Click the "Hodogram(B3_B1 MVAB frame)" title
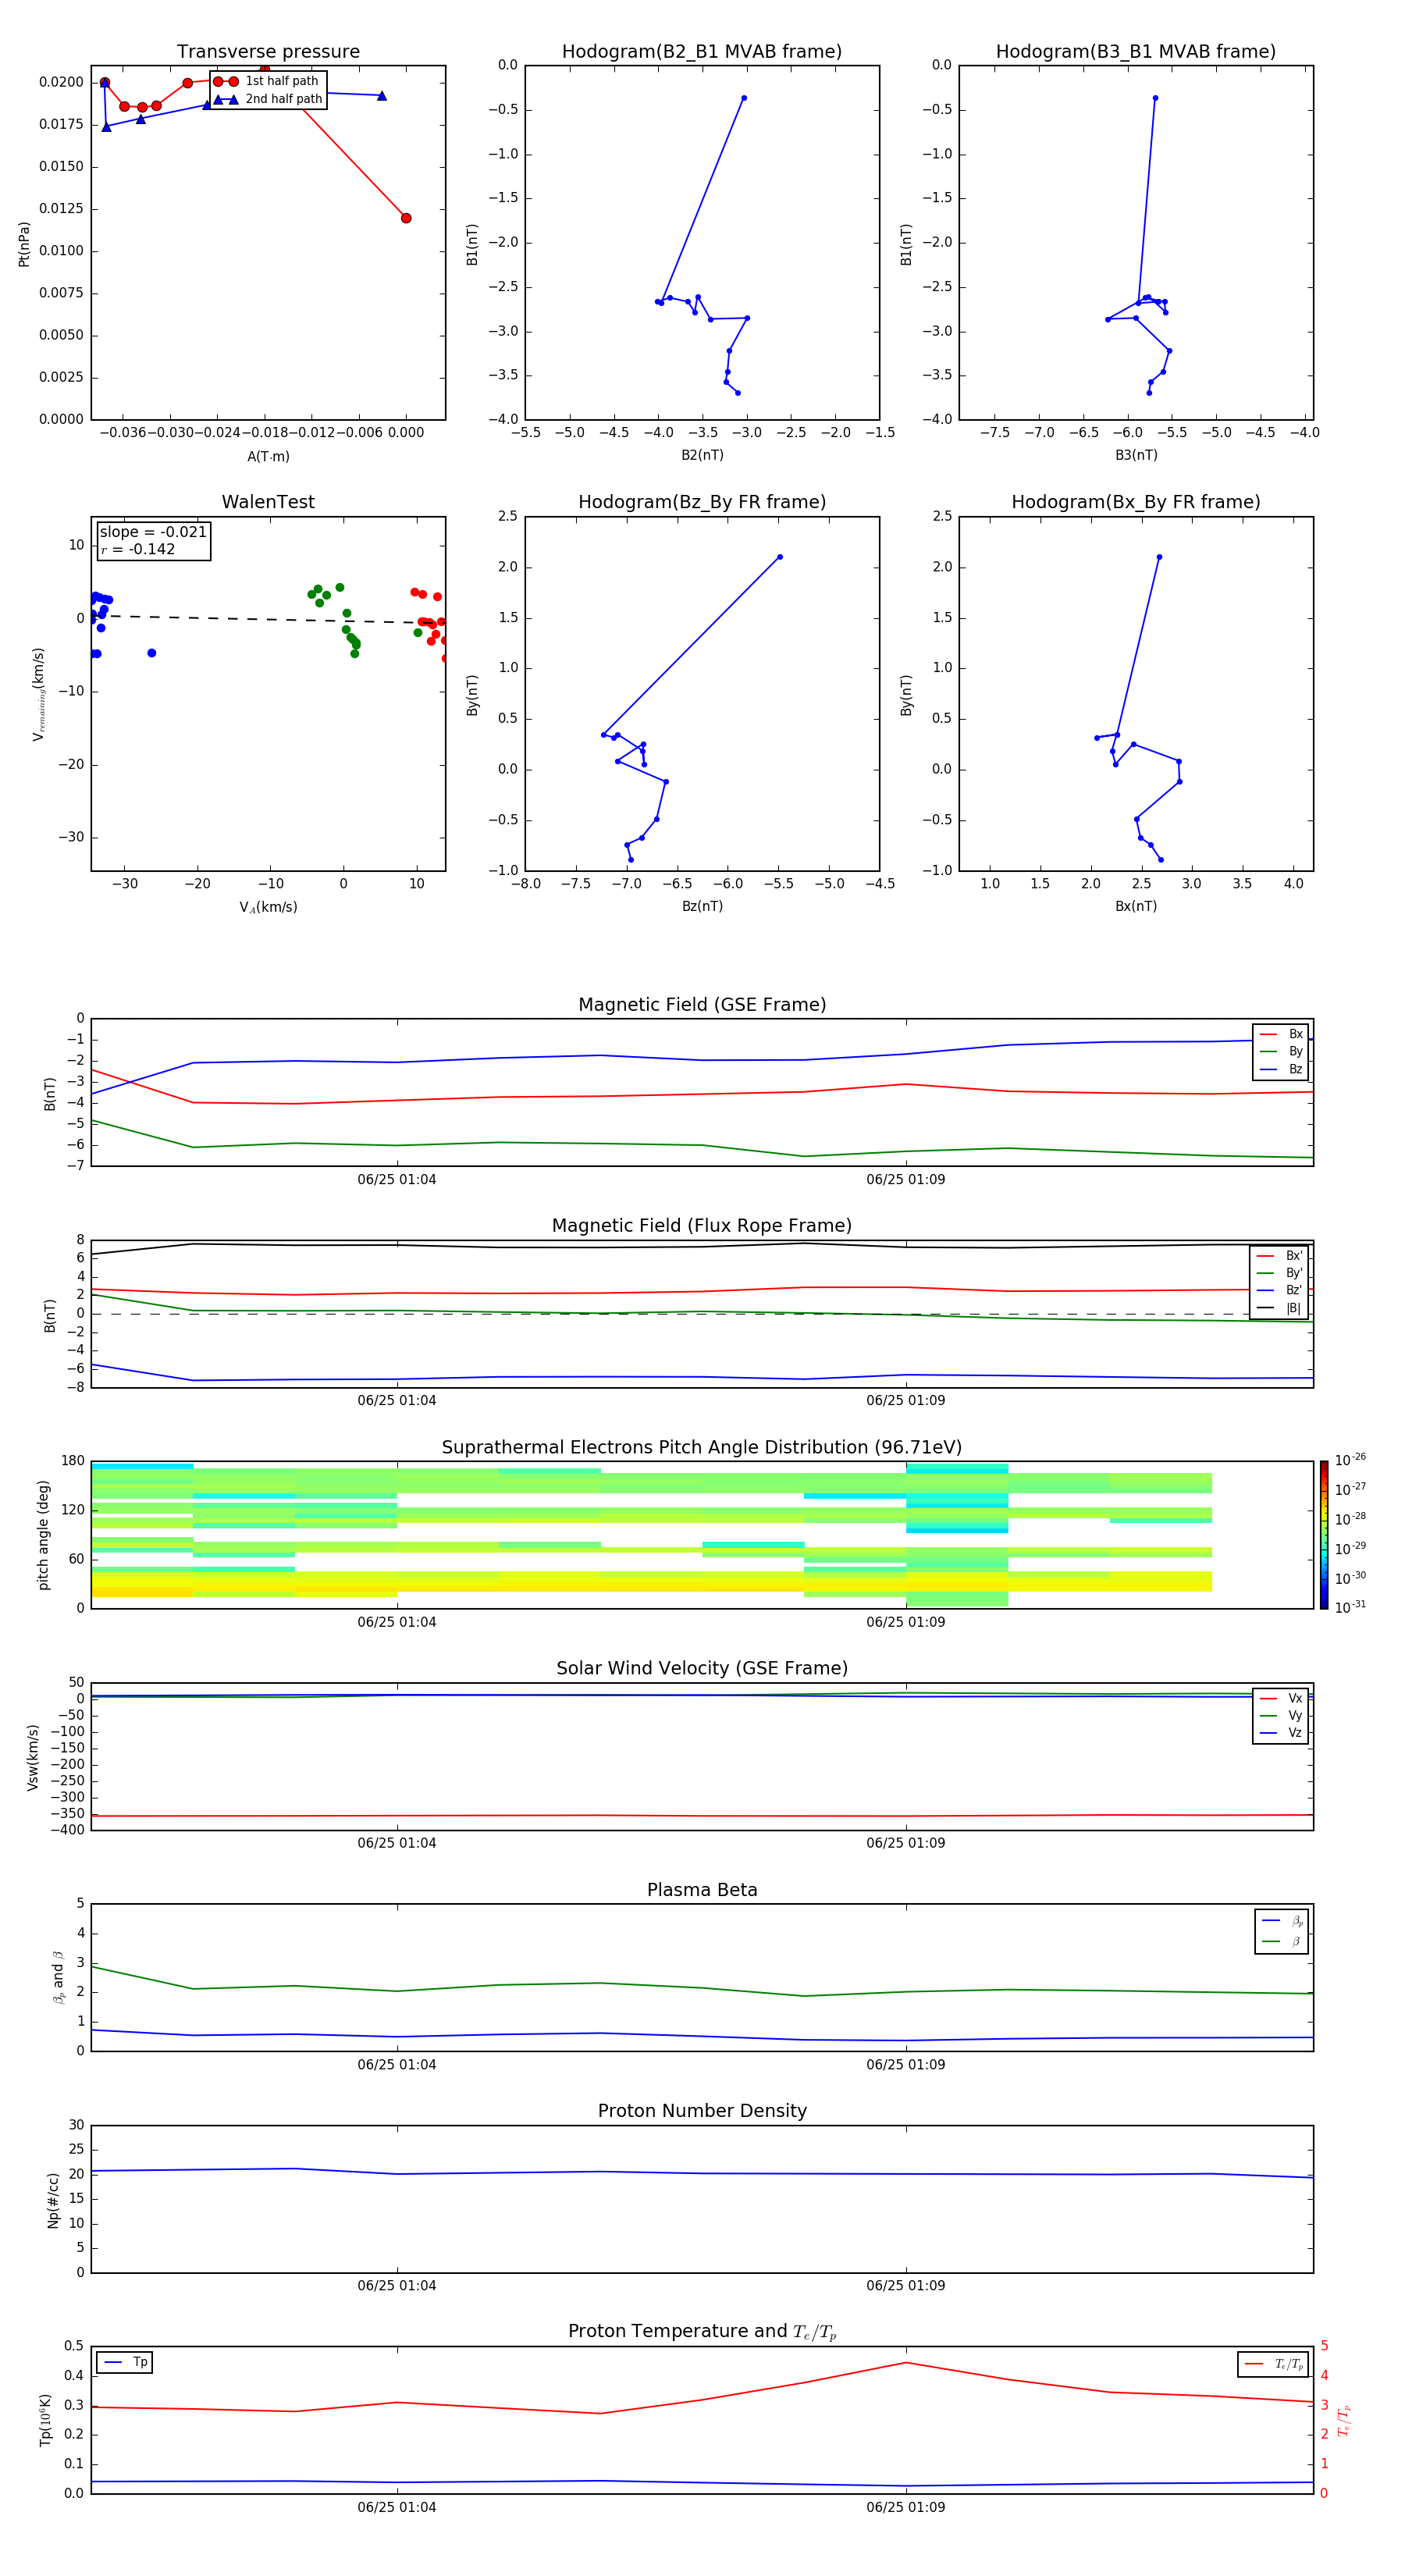 pyautogui.click(x=1136, y=52)
